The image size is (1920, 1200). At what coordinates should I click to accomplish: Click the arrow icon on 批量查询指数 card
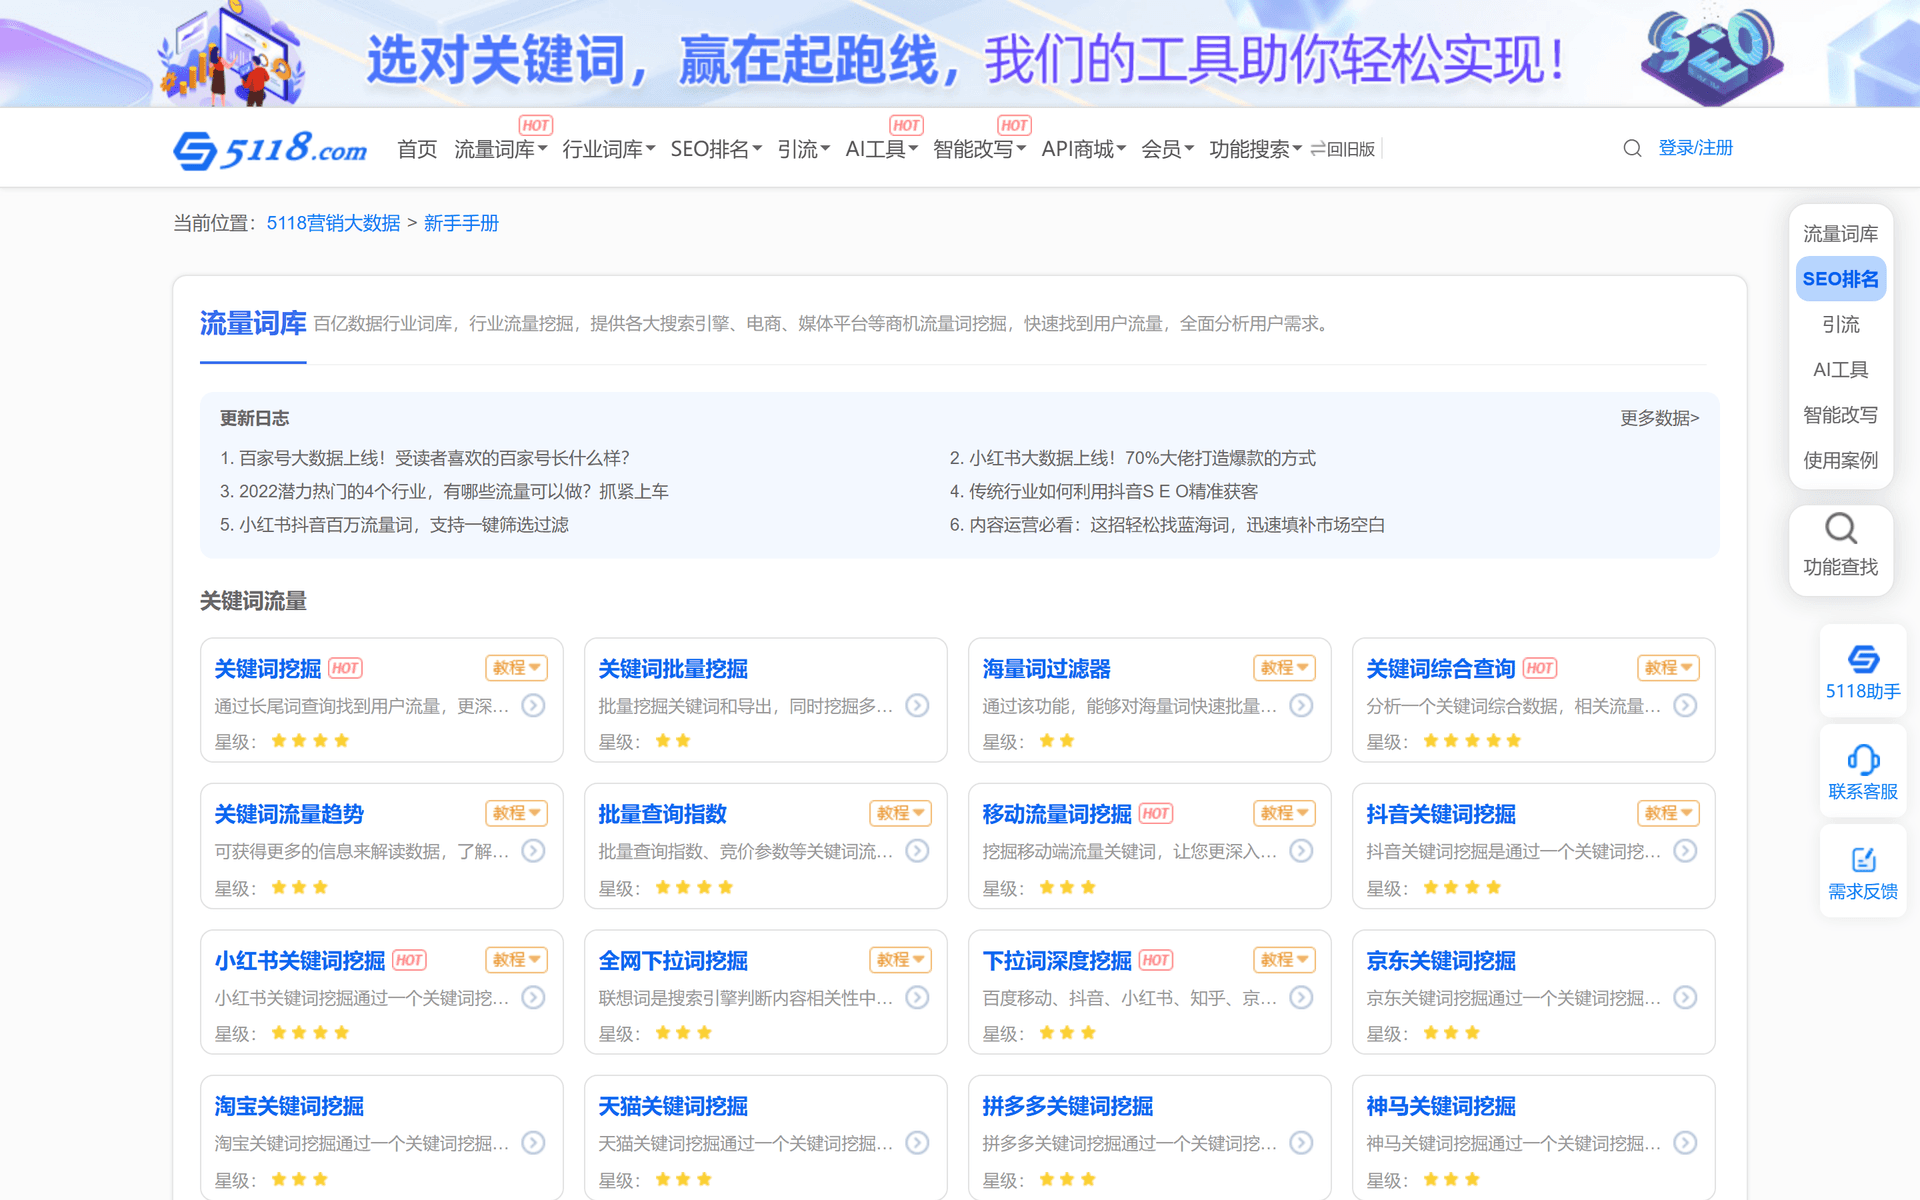tap(917, 850)
